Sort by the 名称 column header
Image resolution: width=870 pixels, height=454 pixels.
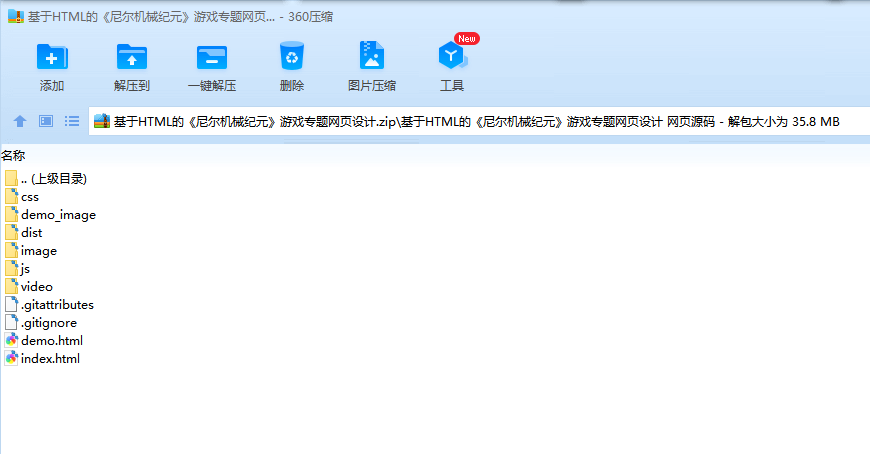click(x=13, y=155)
